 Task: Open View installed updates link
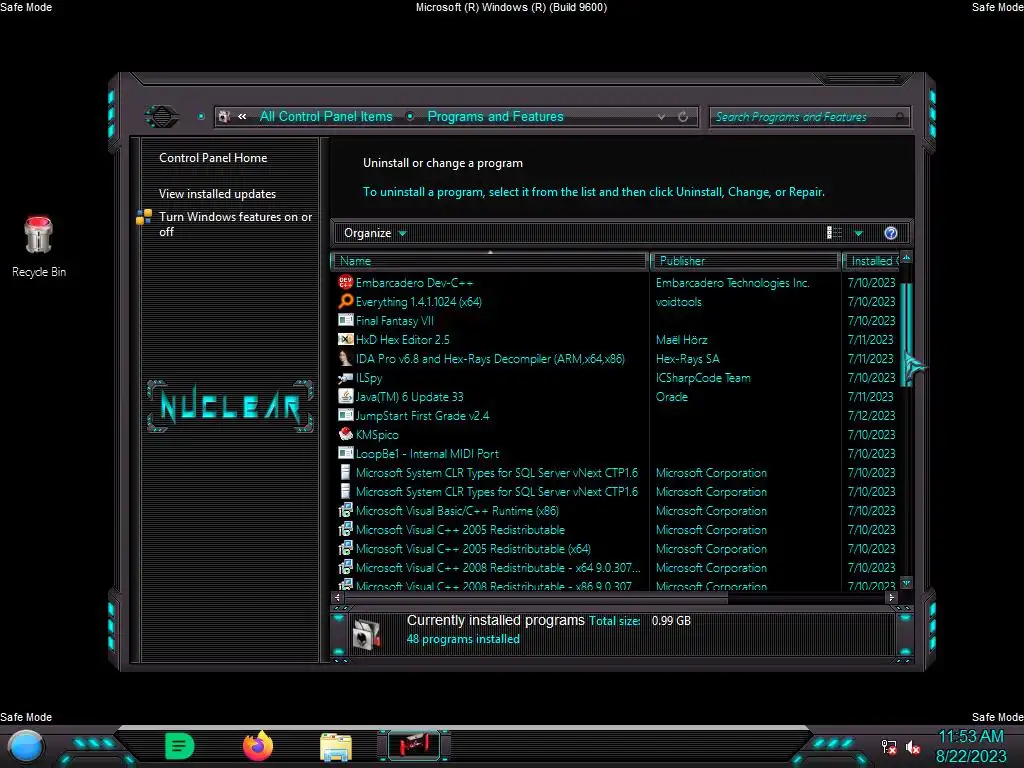[217, 193]
